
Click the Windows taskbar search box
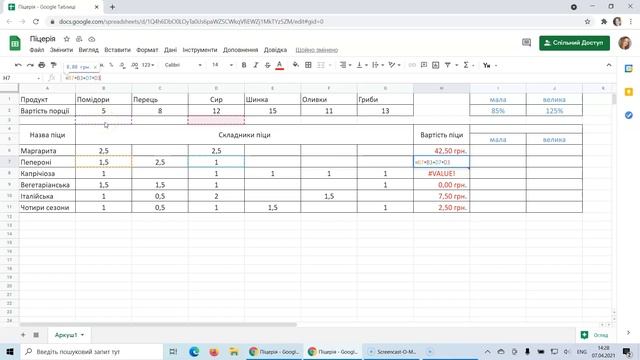[x=91, y=351]
